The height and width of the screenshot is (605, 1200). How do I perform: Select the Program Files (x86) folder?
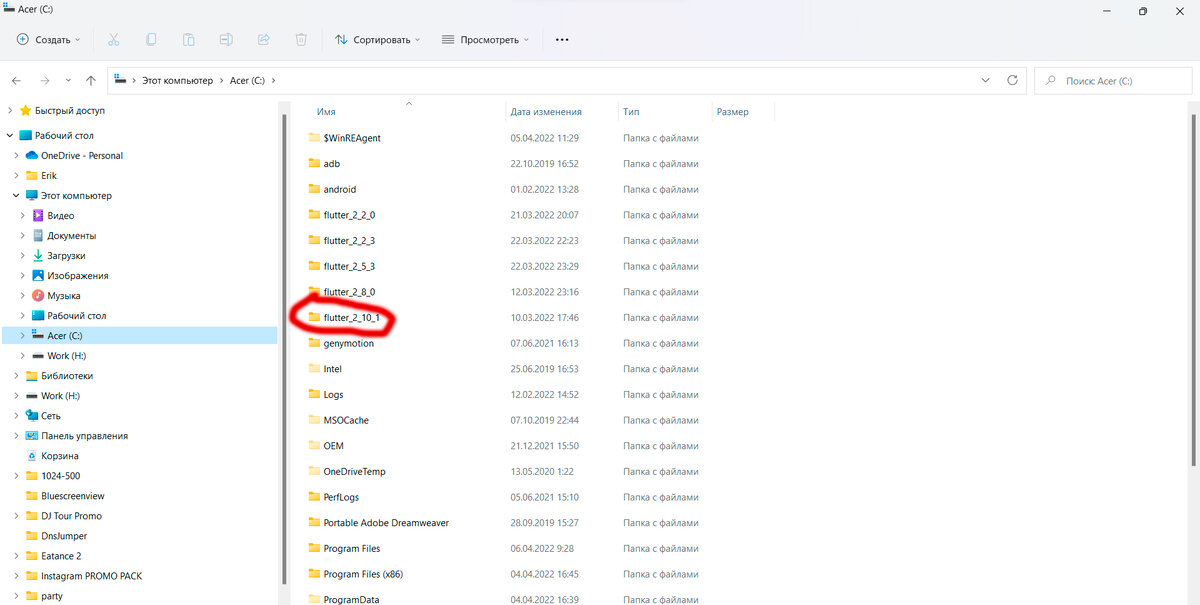click(x=363, y=574)
